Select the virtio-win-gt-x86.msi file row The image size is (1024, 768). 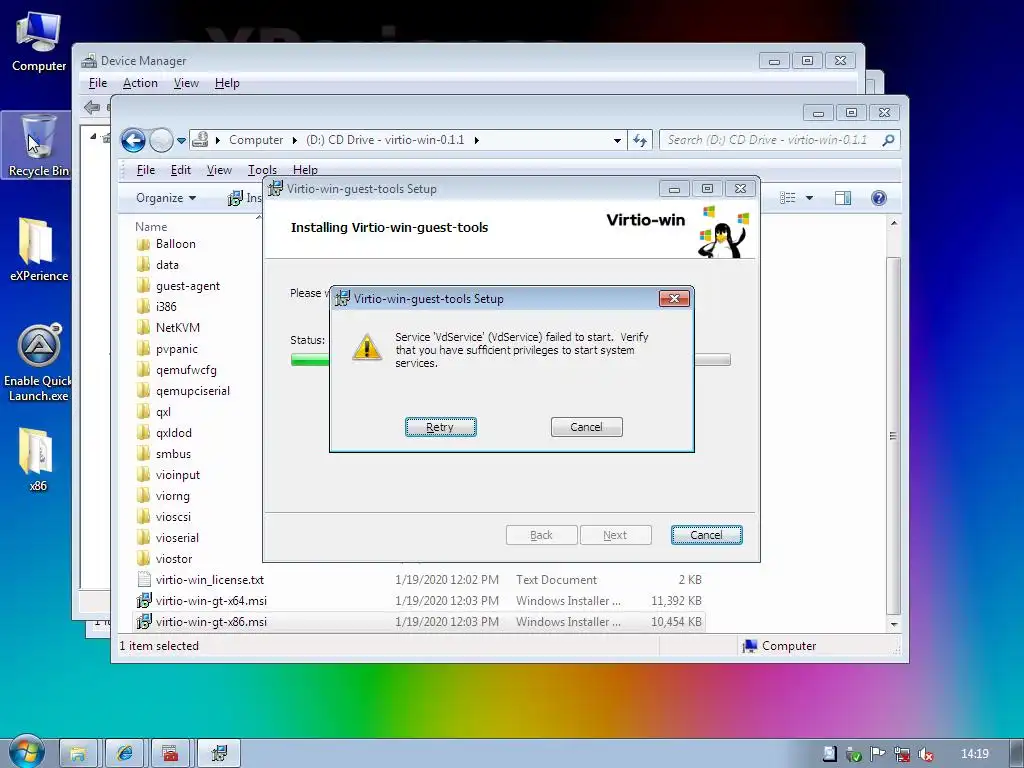pyautogui.click(x=419, y=622)
